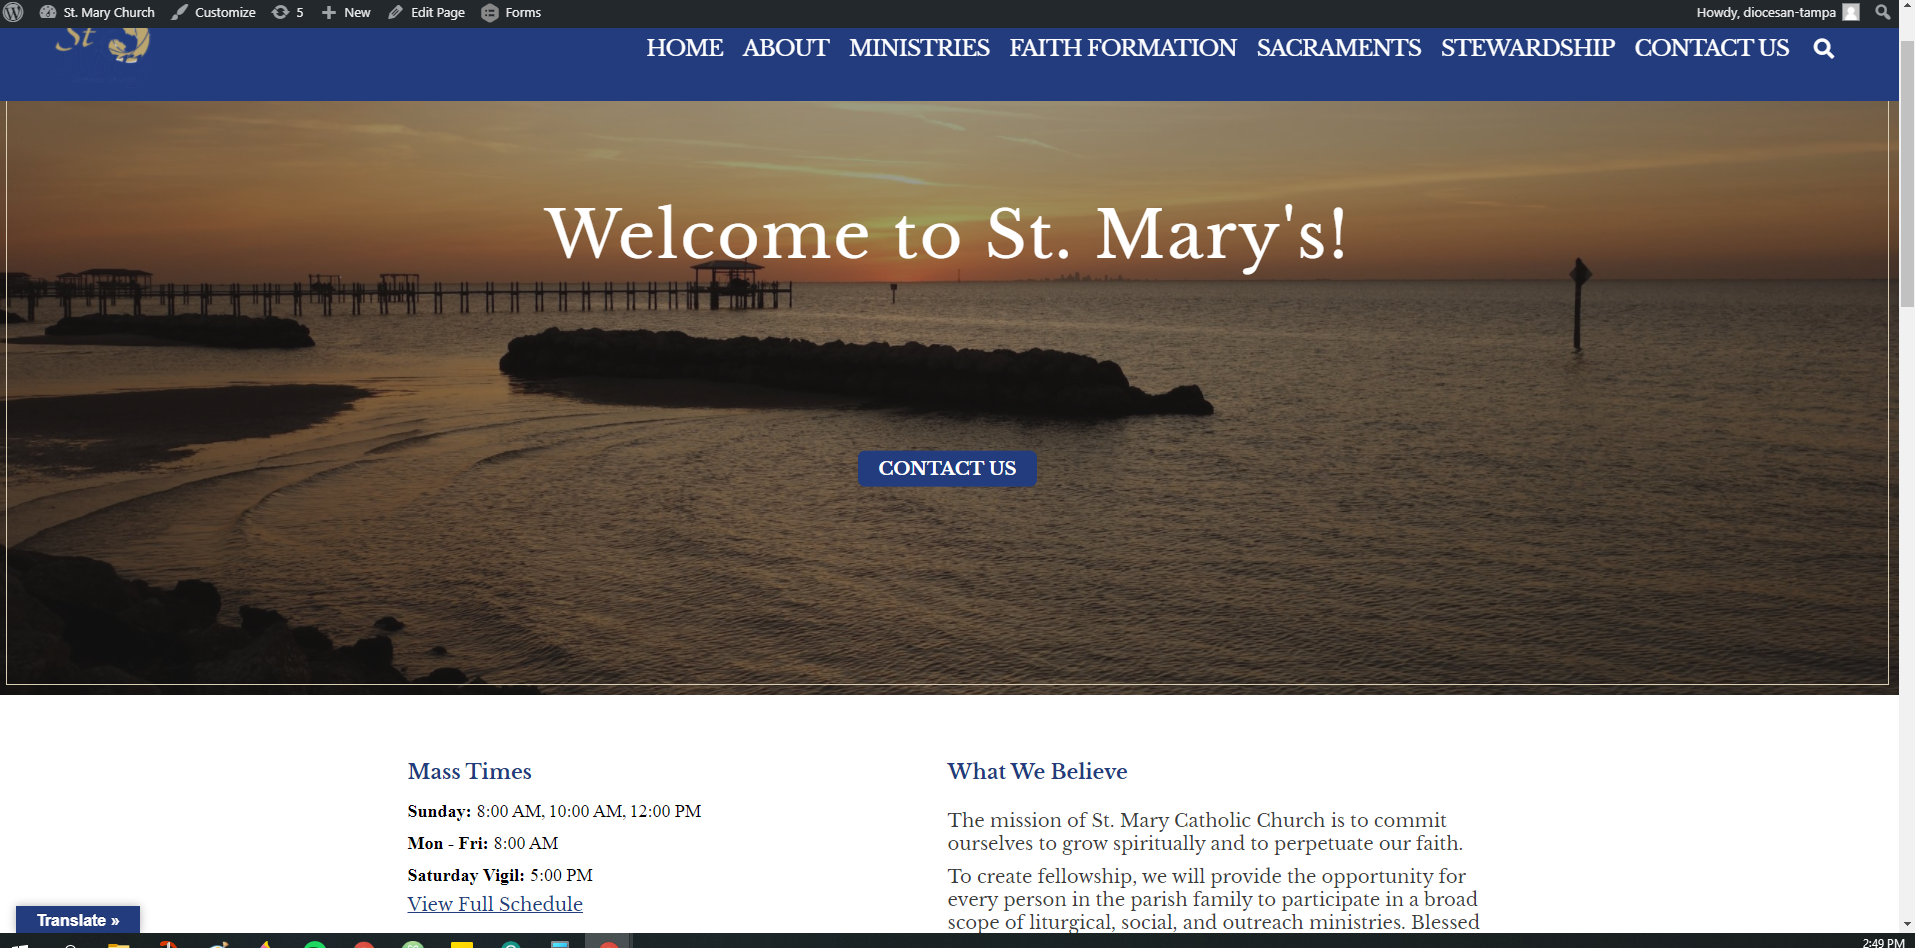Screen dimensions: 1915x948
Task: Open the Howdy, diocesan-tampa account menu
Action: point(1776,12)
